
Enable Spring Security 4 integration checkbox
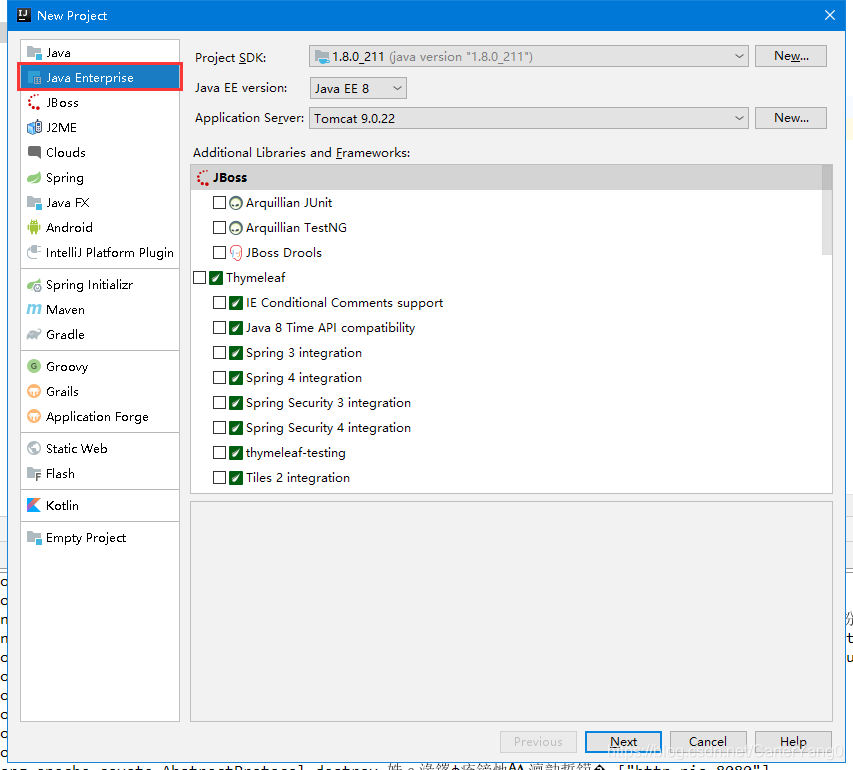pyautogui.click(x=219, y=428)
